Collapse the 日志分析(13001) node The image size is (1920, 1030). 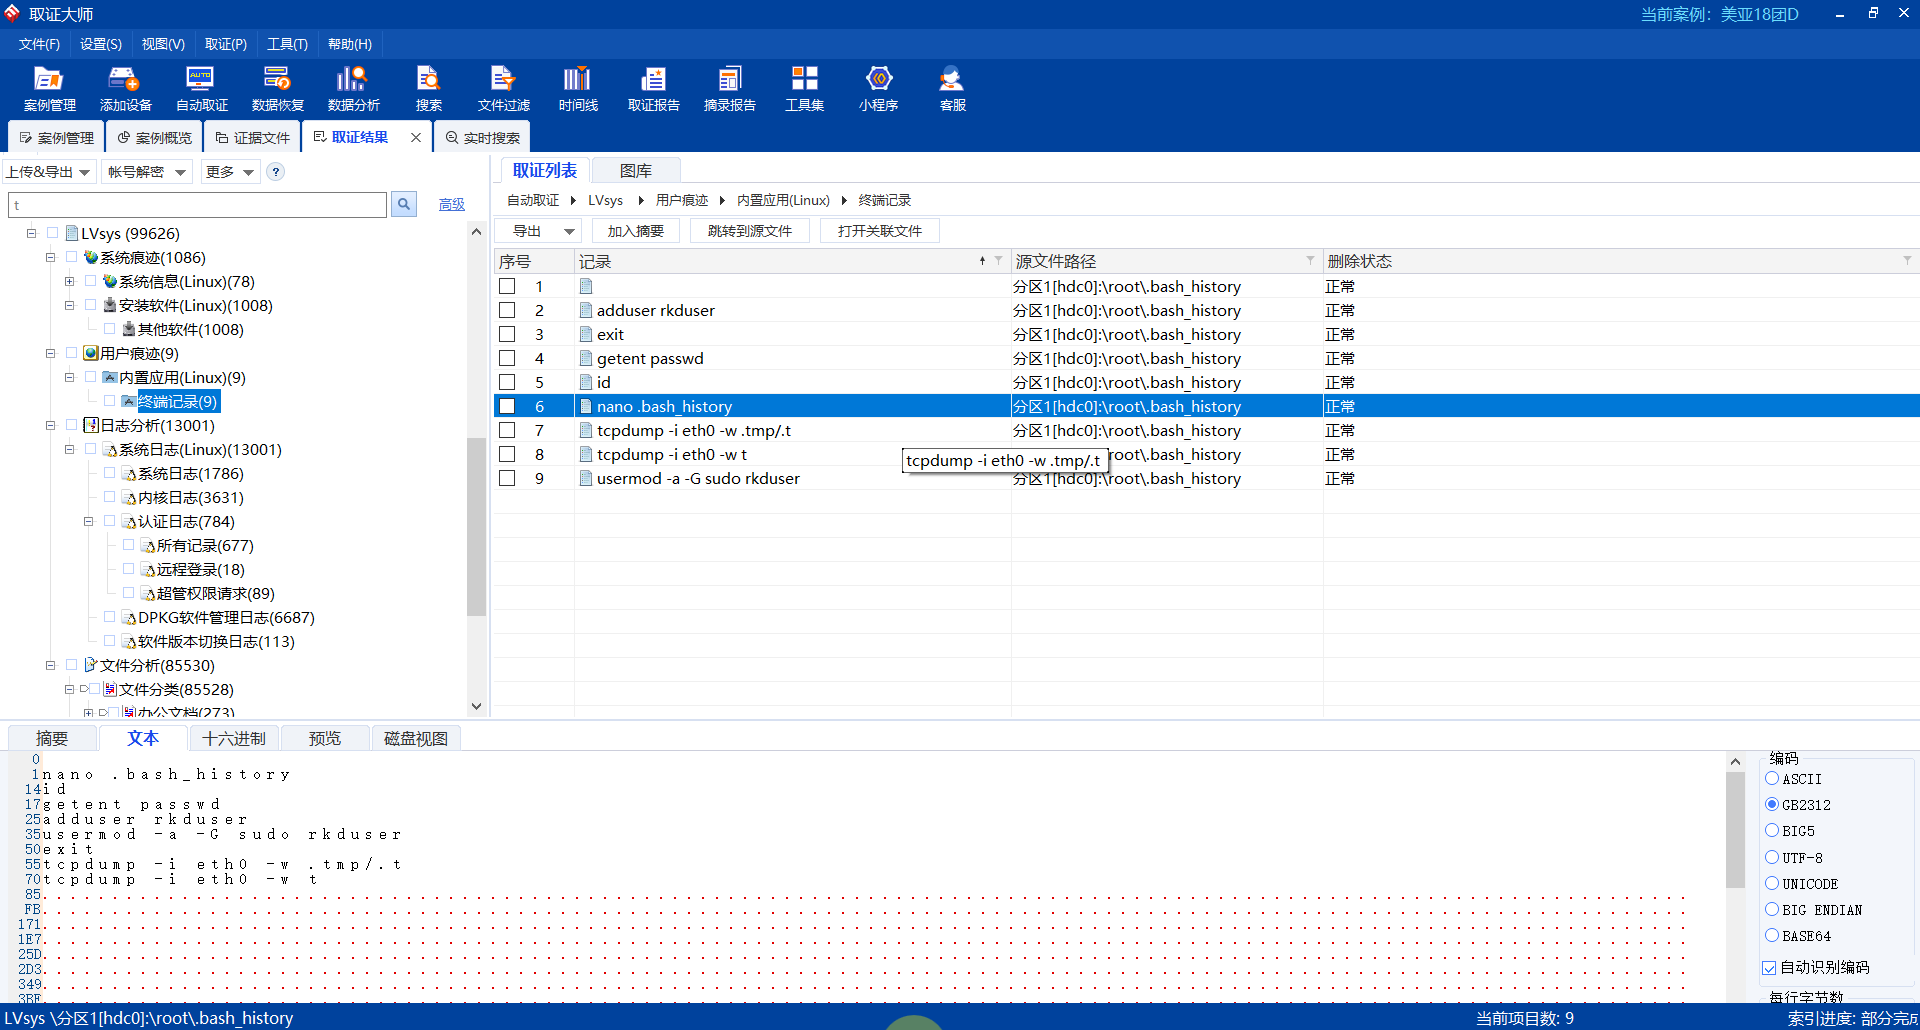tap(51, 425)
